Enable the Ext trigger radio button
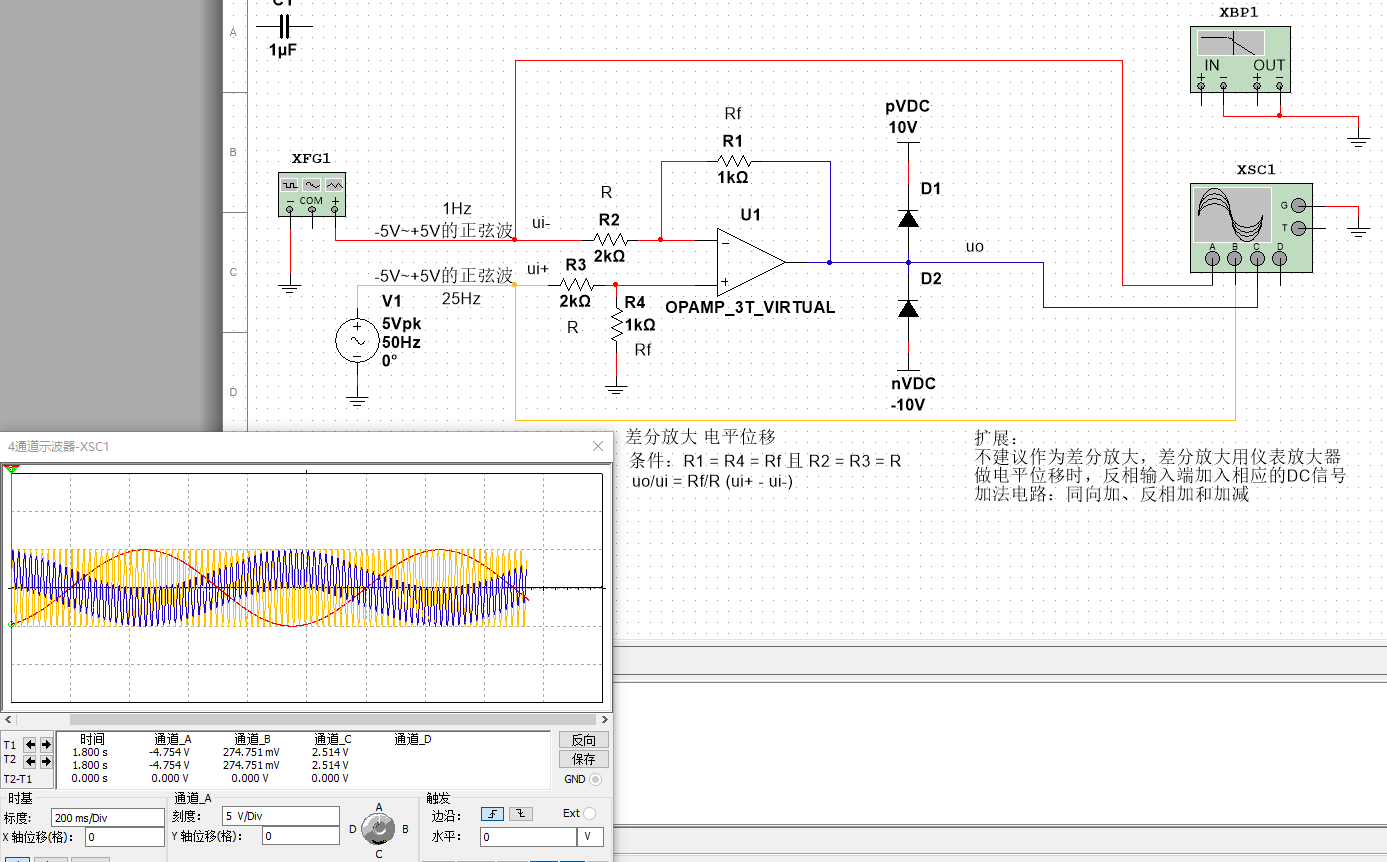The width and height of the screenshot is (1387, 862). (x=589, y=813)
